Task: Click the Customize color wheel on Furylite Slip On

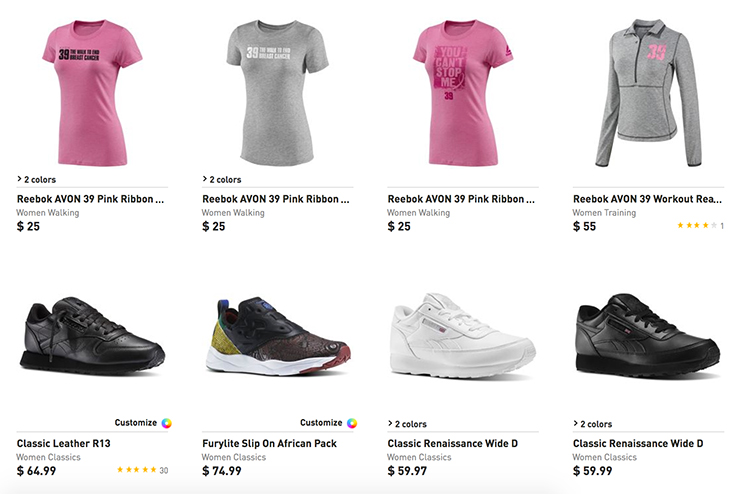Action: pyautogui.click(x=352, y=423)
